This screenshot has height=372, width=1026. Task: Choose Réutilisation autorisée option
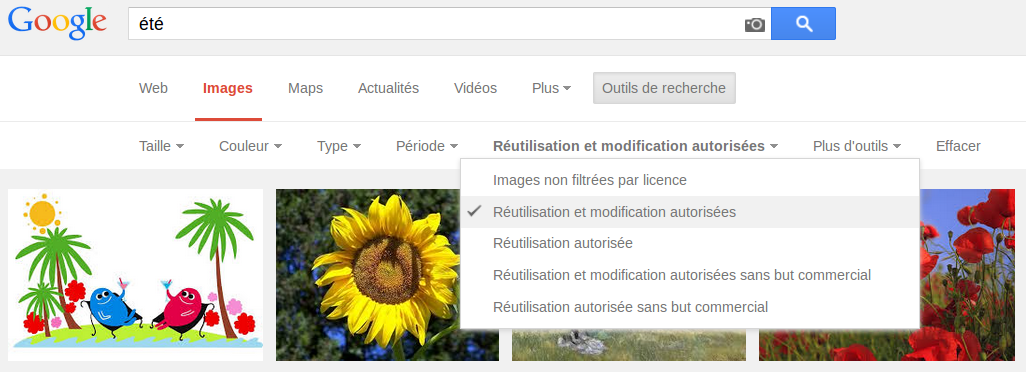coord(690,243)
